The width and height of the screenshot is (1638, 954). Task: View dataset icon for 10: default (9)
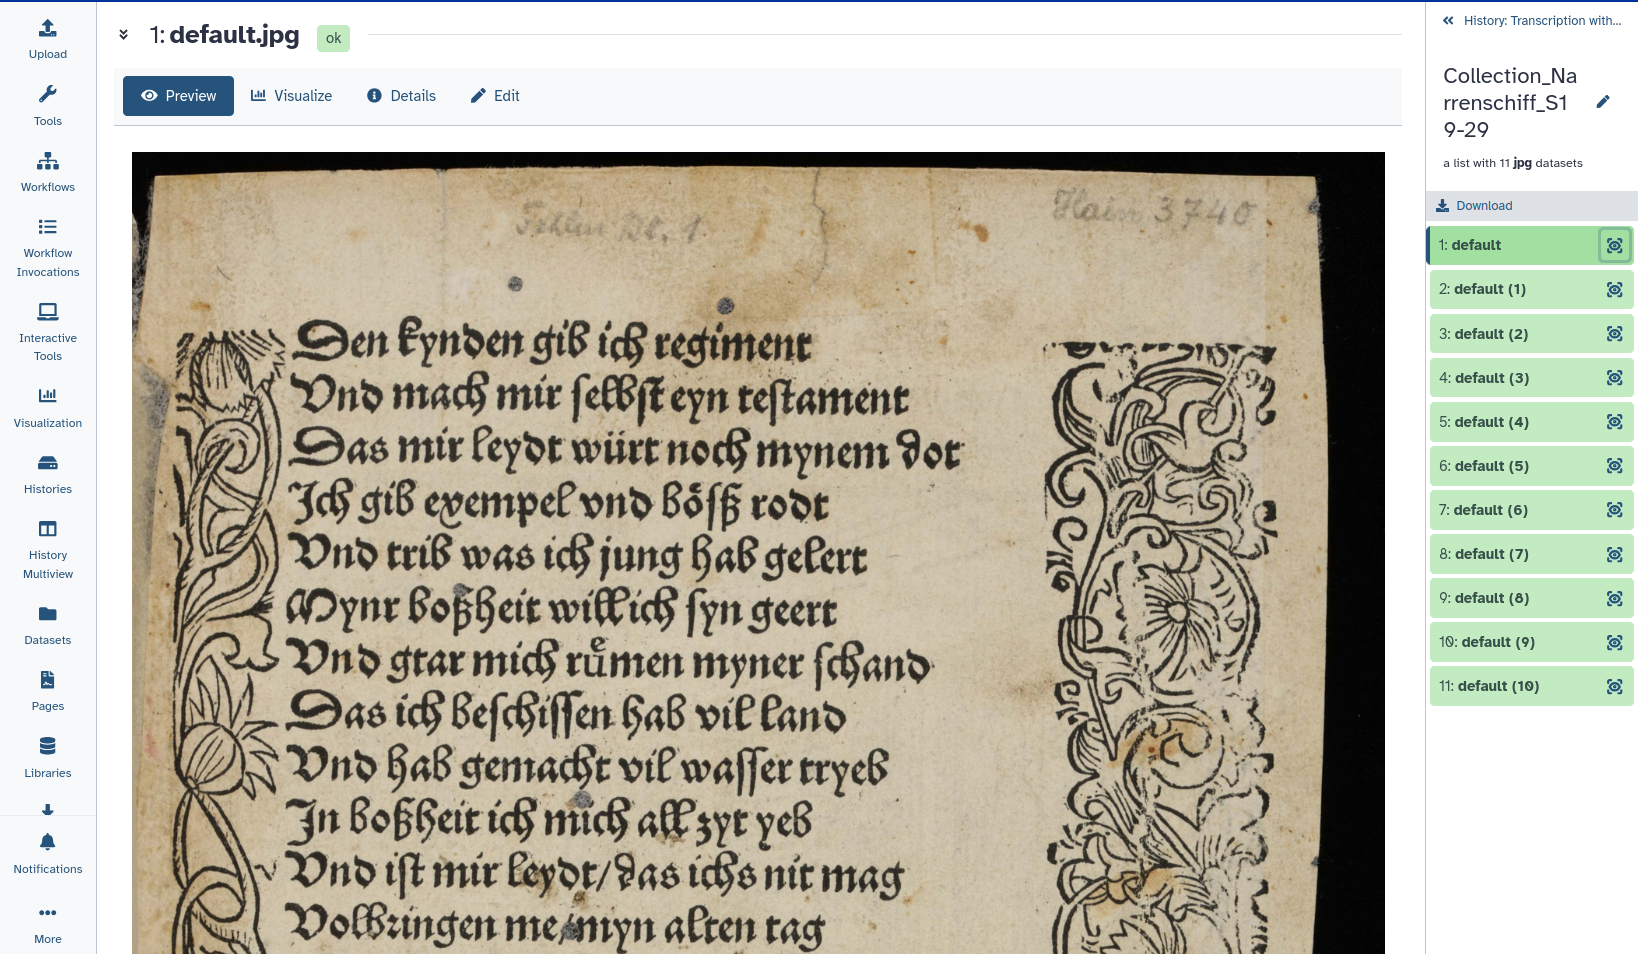pyautogui.click(x=1615, y=642)
